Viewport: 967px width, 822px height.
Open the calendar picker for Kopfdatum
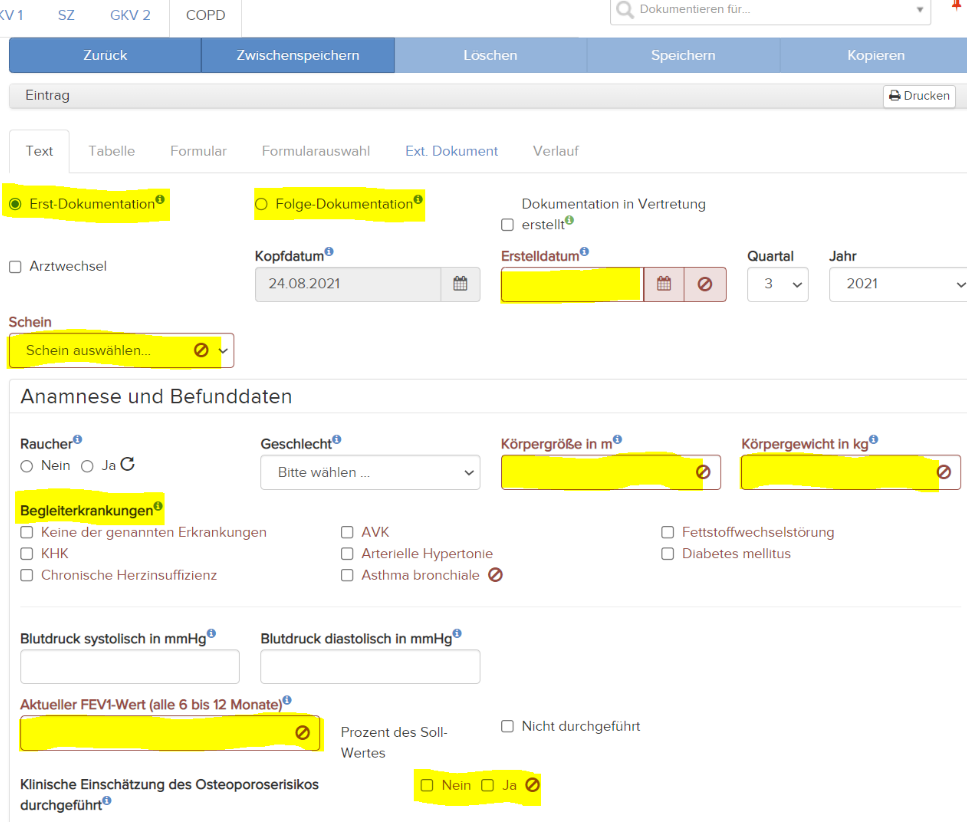click(x=460, y=284)
